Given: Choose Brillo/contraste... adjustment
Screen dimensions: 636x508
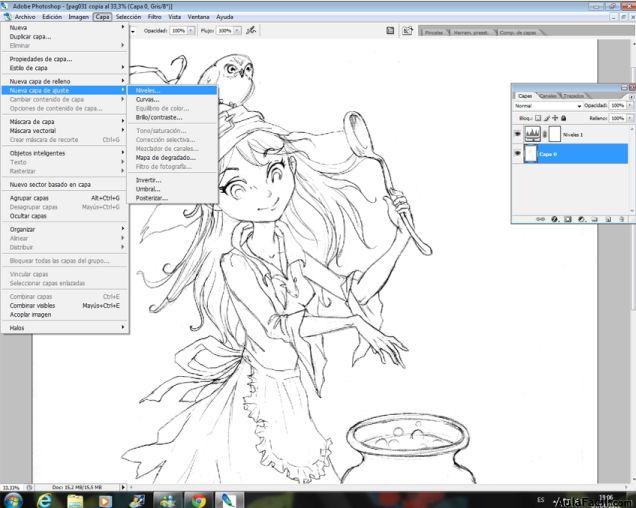Looking at the screenshot, I should 172,117.
